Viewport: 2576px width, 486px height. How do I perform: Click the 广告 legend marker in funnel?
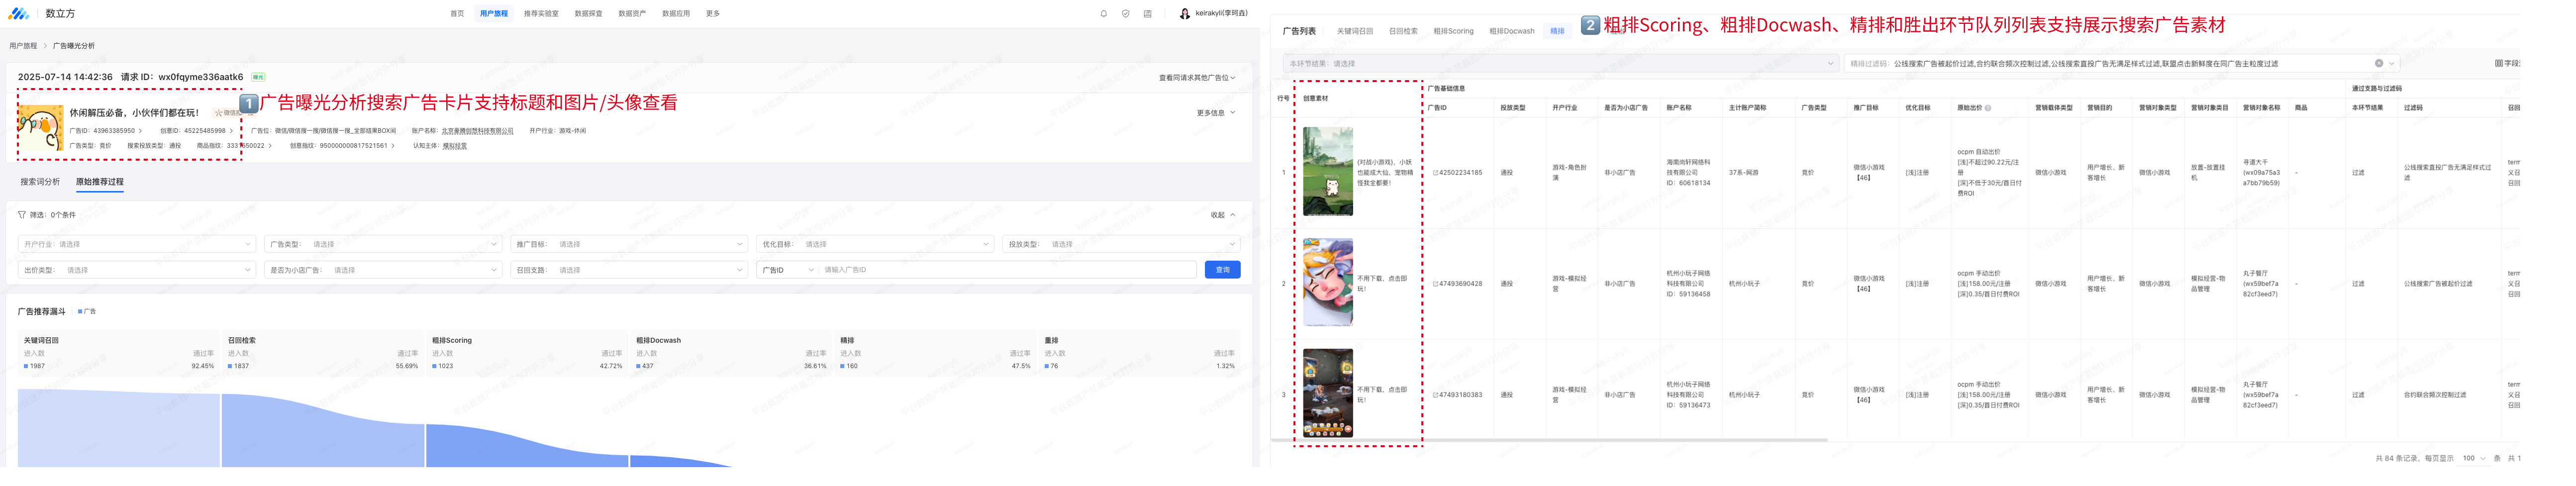[80, 312]
